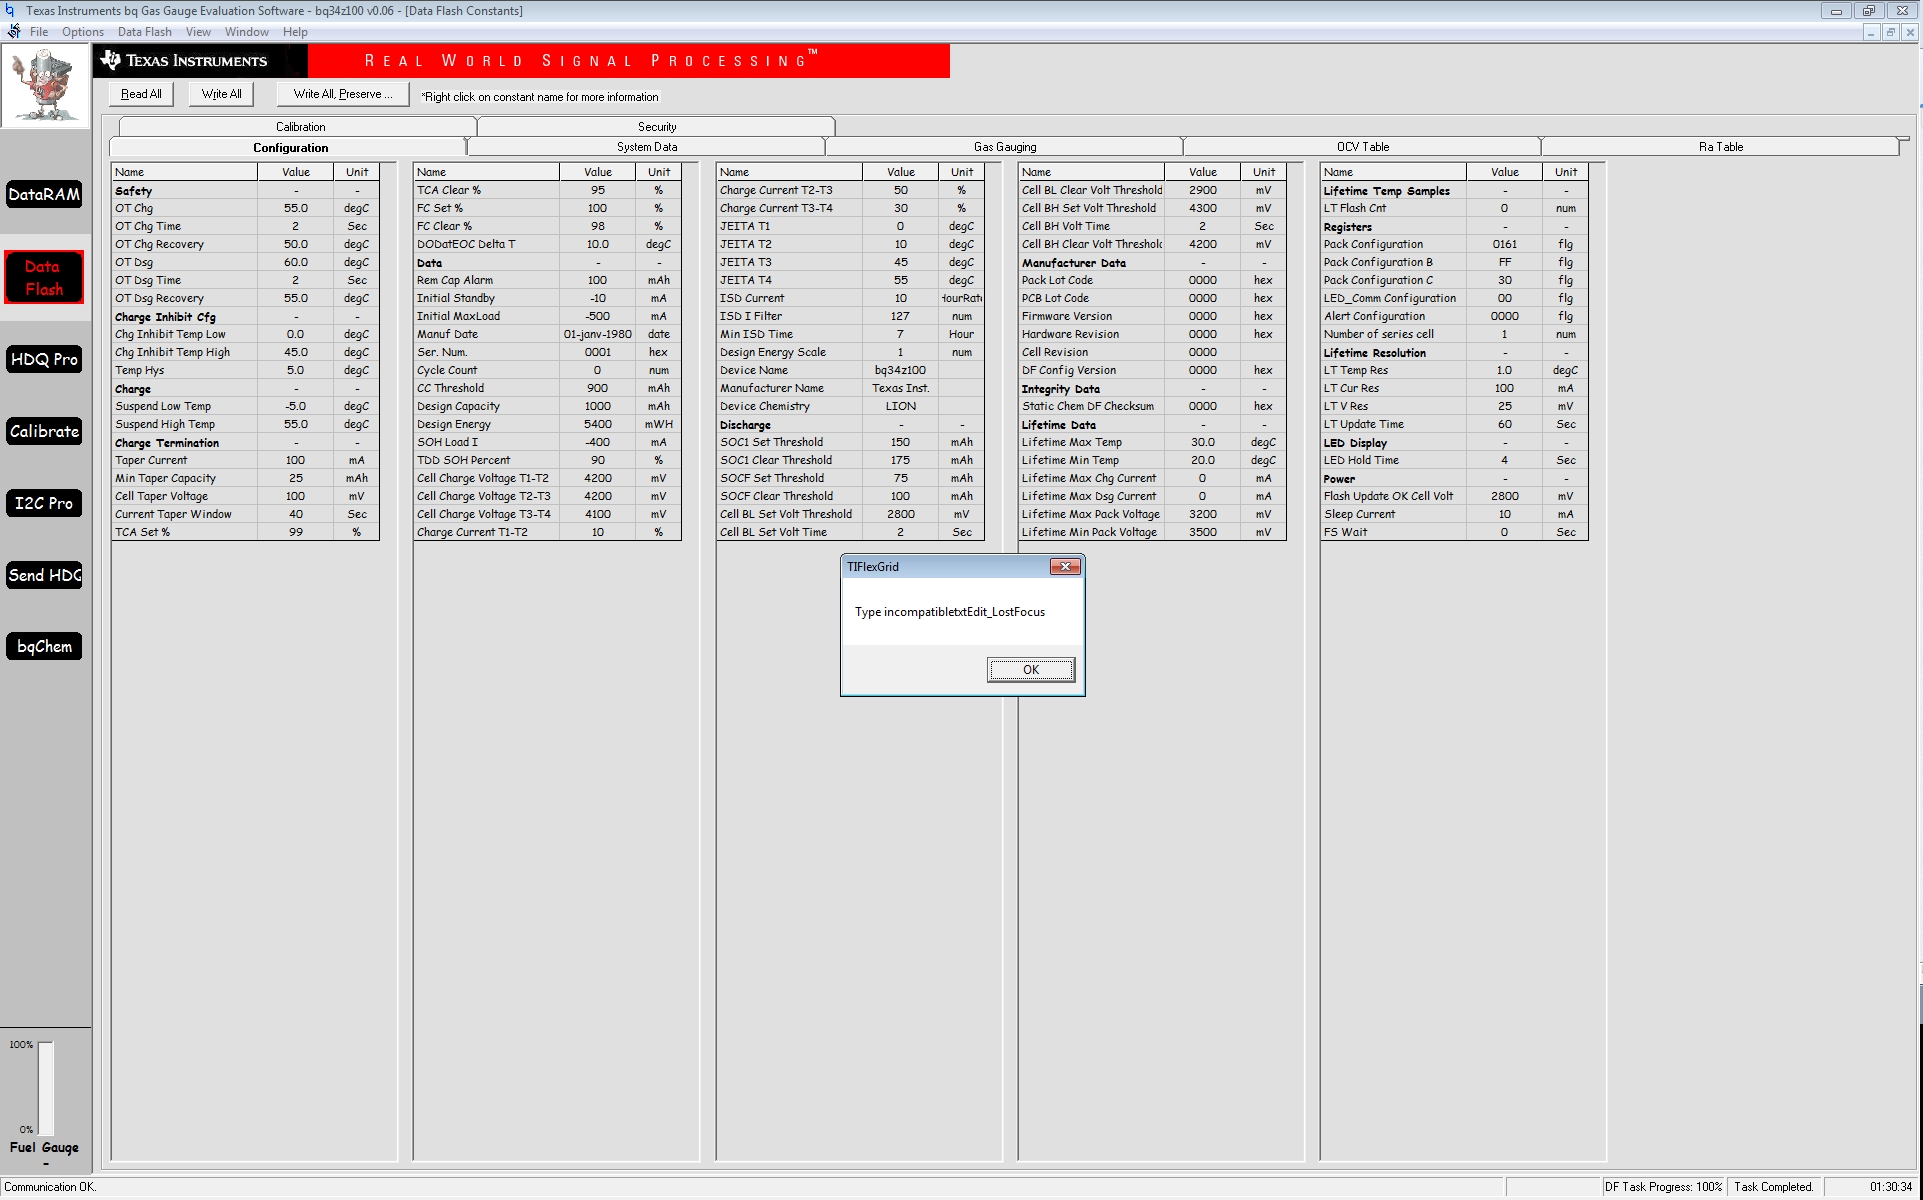1923x1200 pixels.
Task: Click the Write All button
Action: click(x=221, y=94)
